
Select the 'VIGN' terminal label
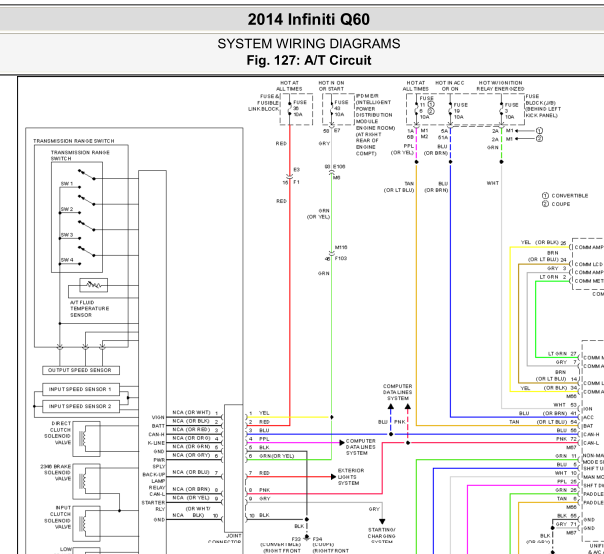pos(158,418)
